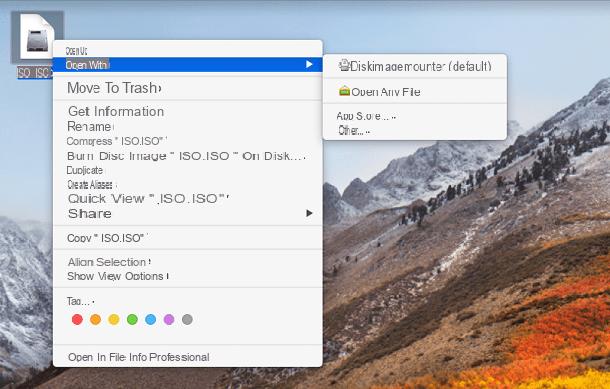Choose Move To Trash
The width and height of the screenshot is (610, 389).
(x=188, y=88)
